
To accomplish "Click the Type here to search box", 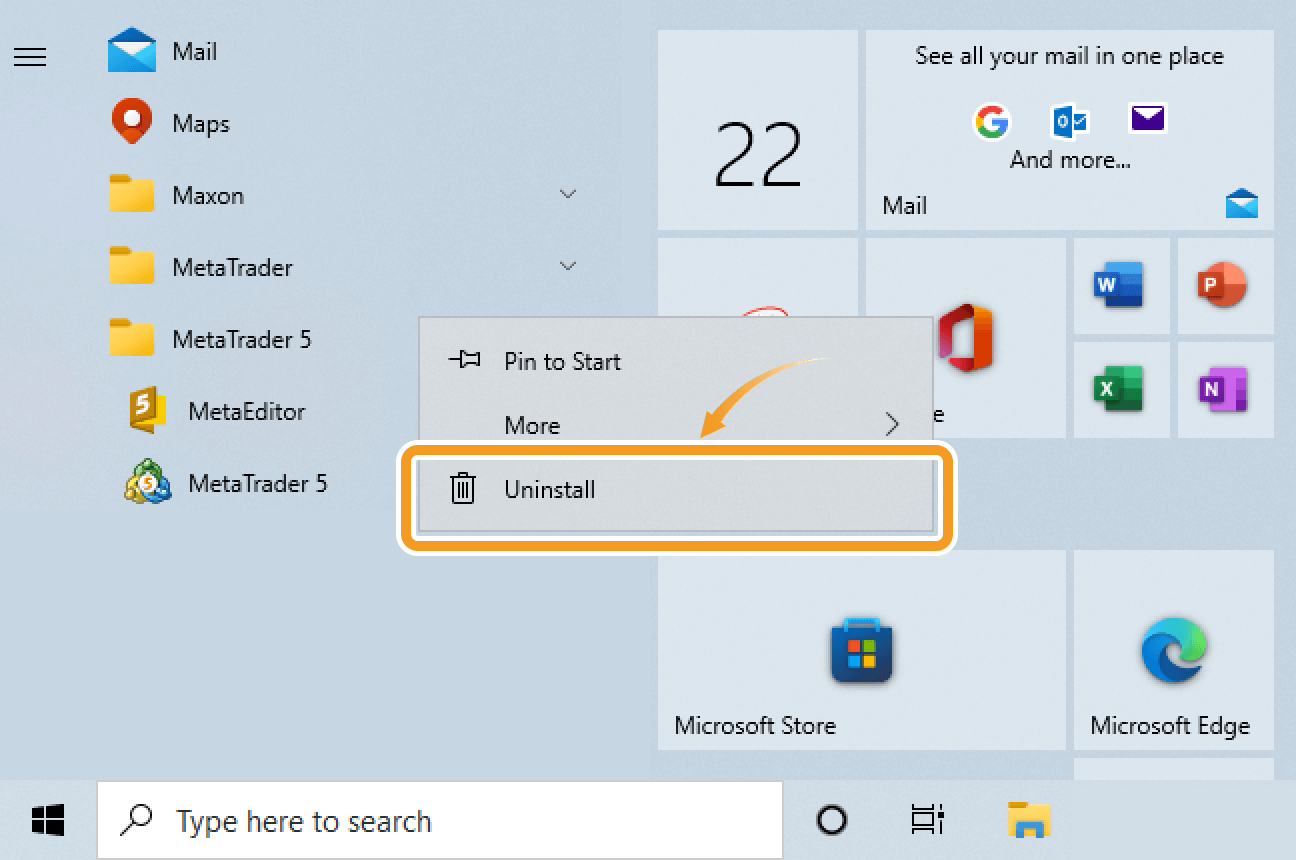I will coord(440,821).
